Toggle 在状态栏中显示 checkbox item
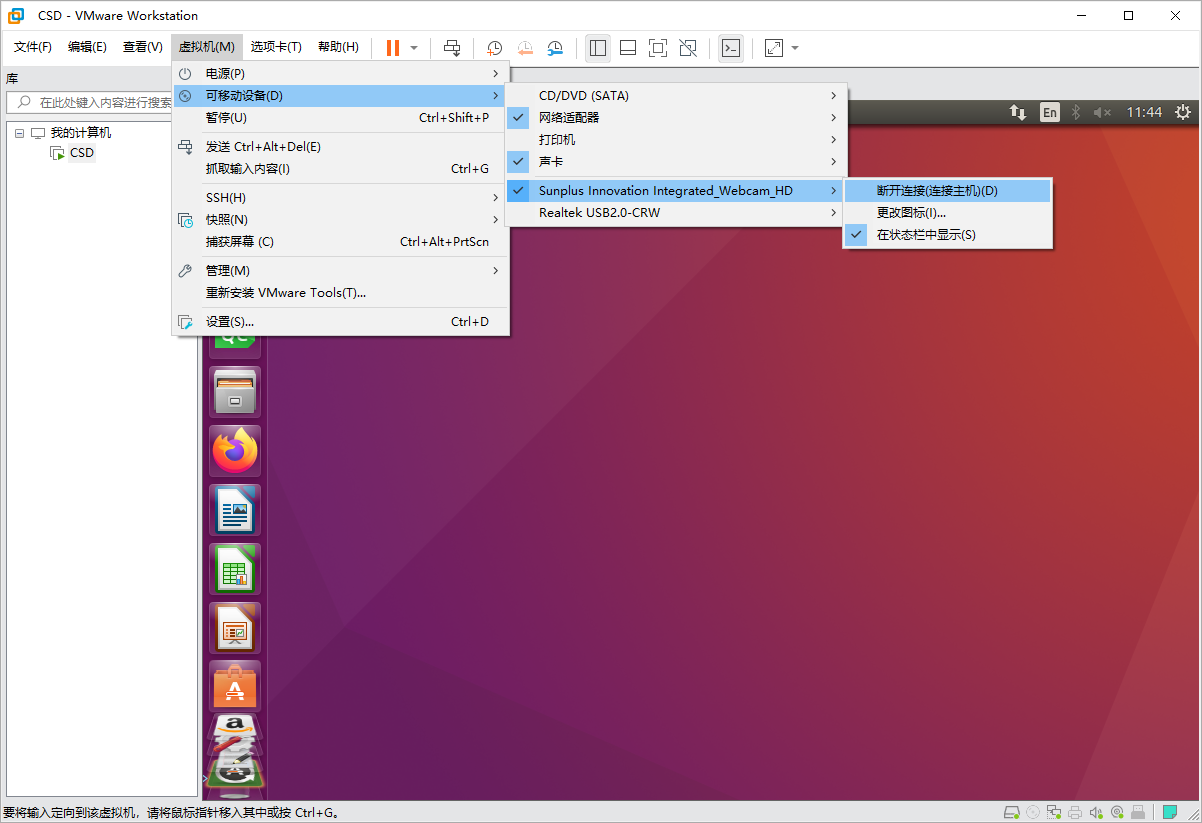The image size is (1202, 823). point(948,235)
